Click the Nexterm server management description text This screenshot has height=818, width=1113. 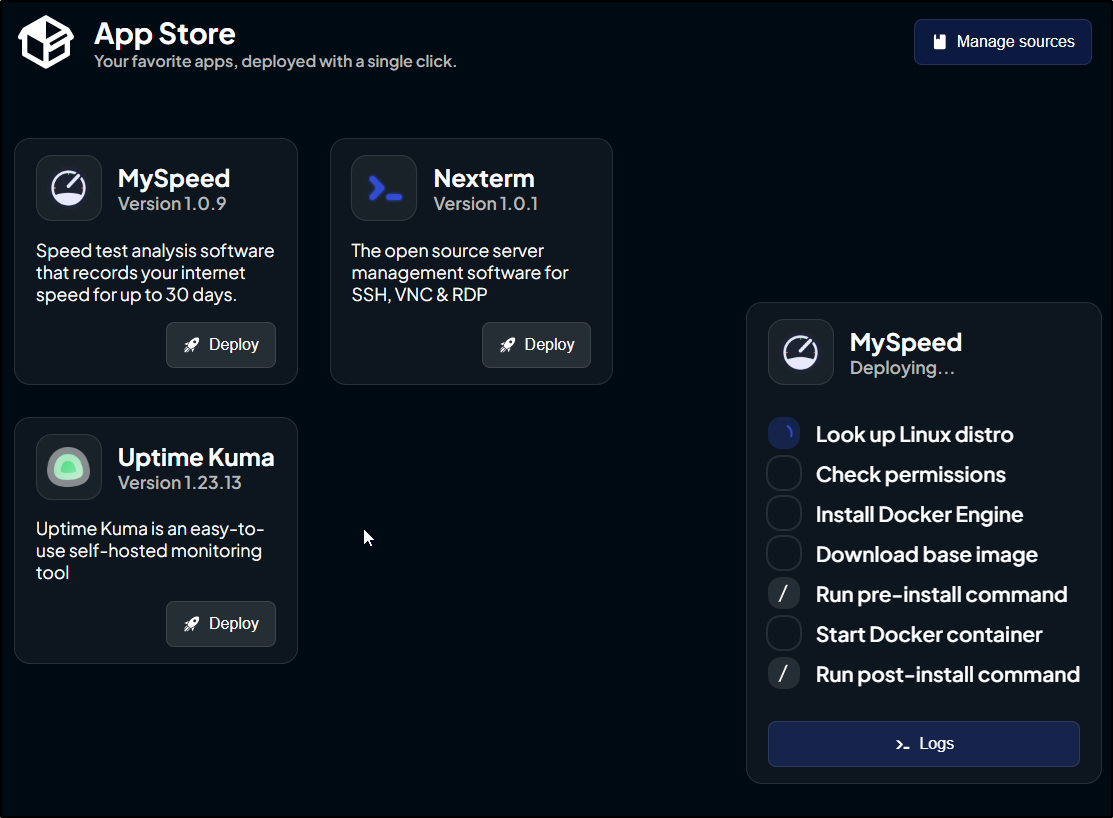tap(460, 273)
